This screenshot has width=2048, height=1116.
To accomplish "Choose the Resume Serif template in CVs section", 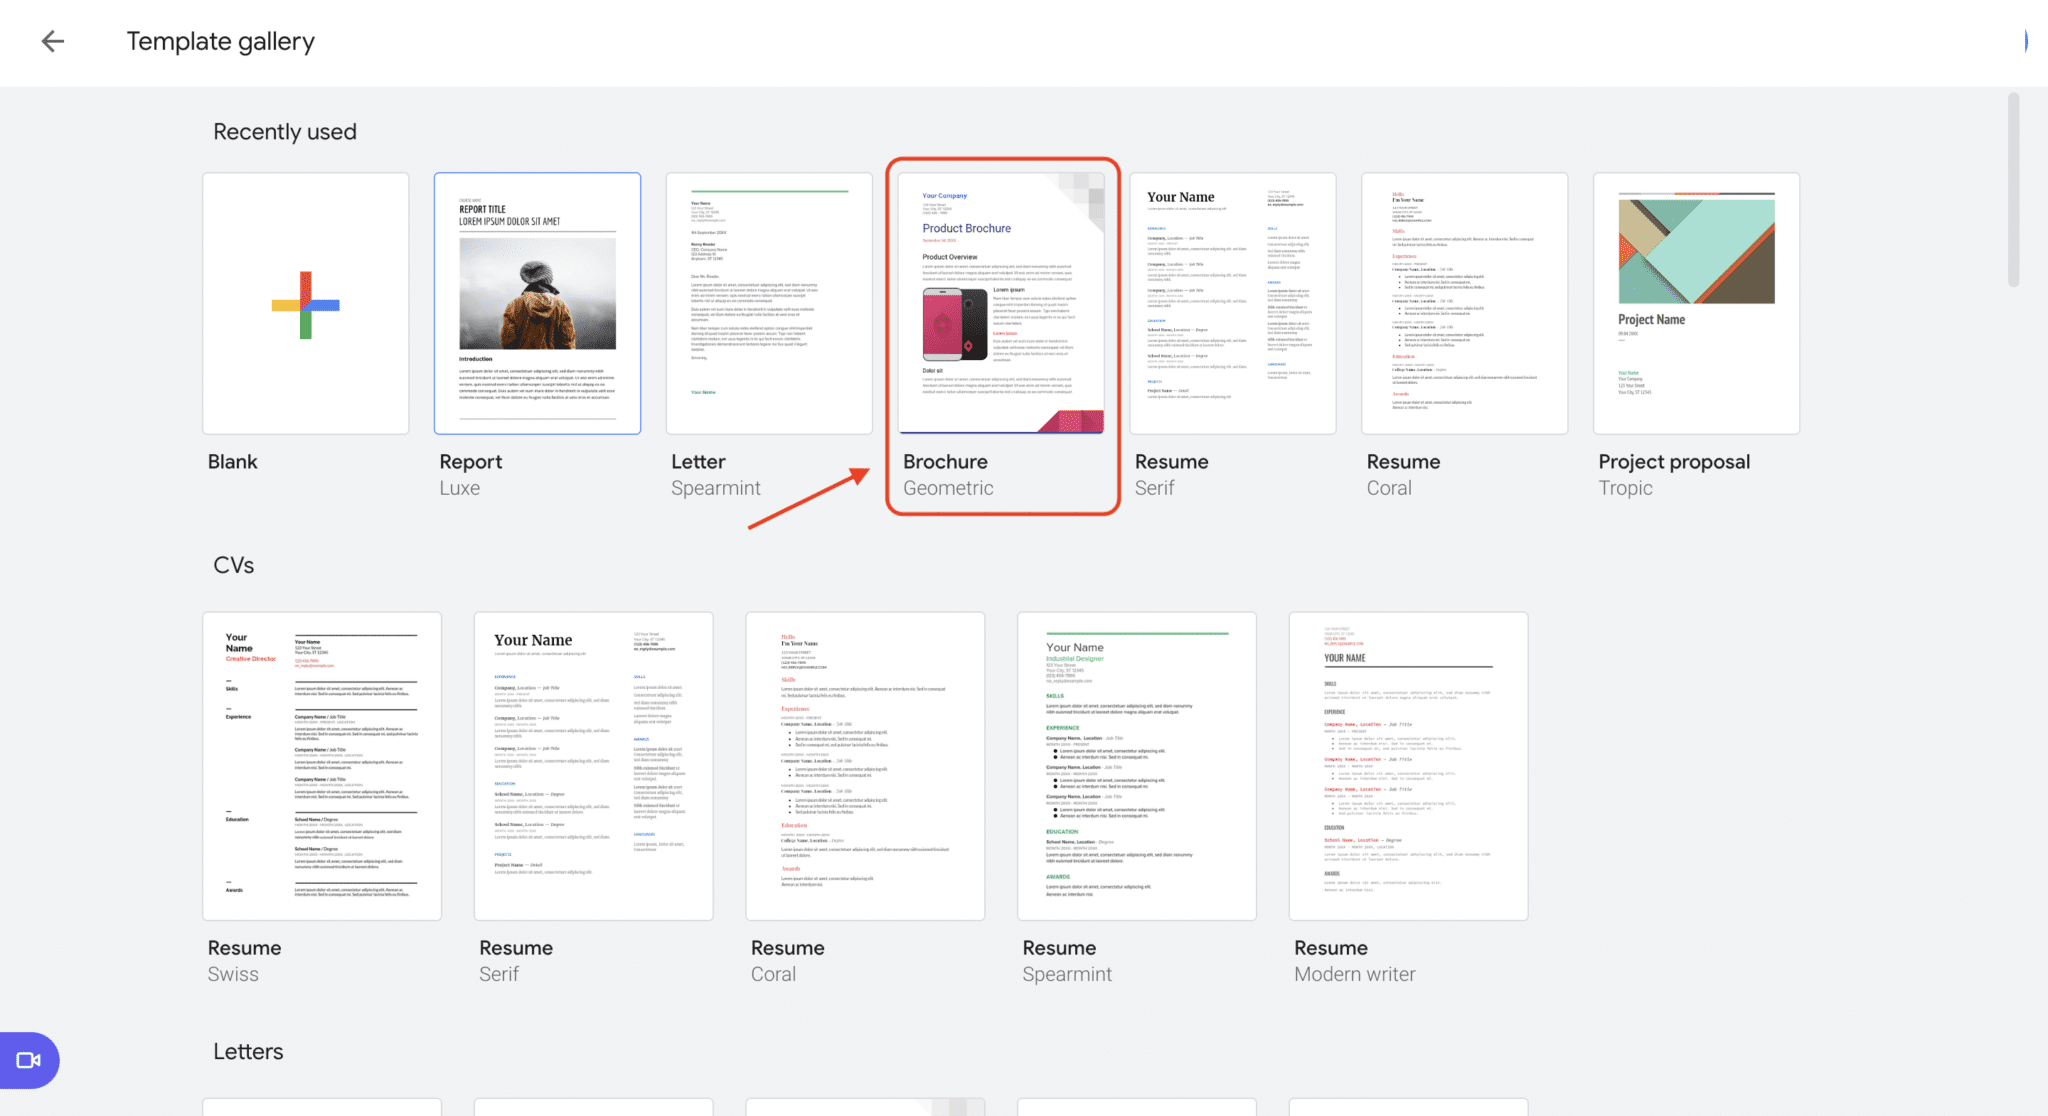I will (593, 765).
